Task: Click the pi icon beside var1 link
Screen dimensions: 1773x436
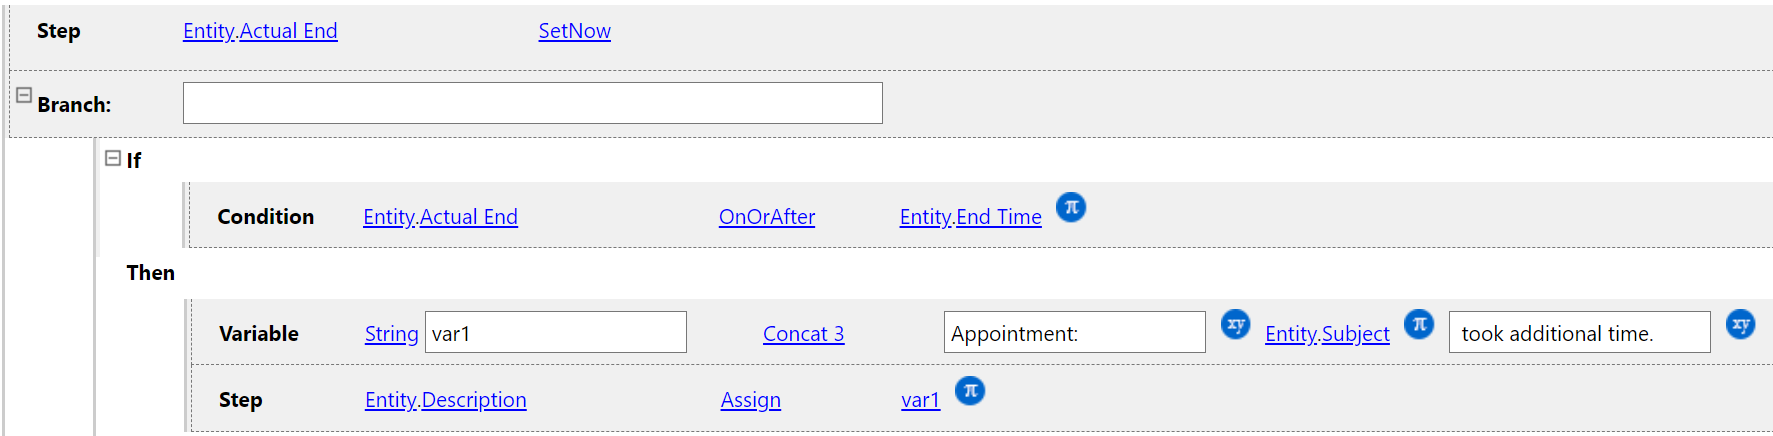Action: 969,390
